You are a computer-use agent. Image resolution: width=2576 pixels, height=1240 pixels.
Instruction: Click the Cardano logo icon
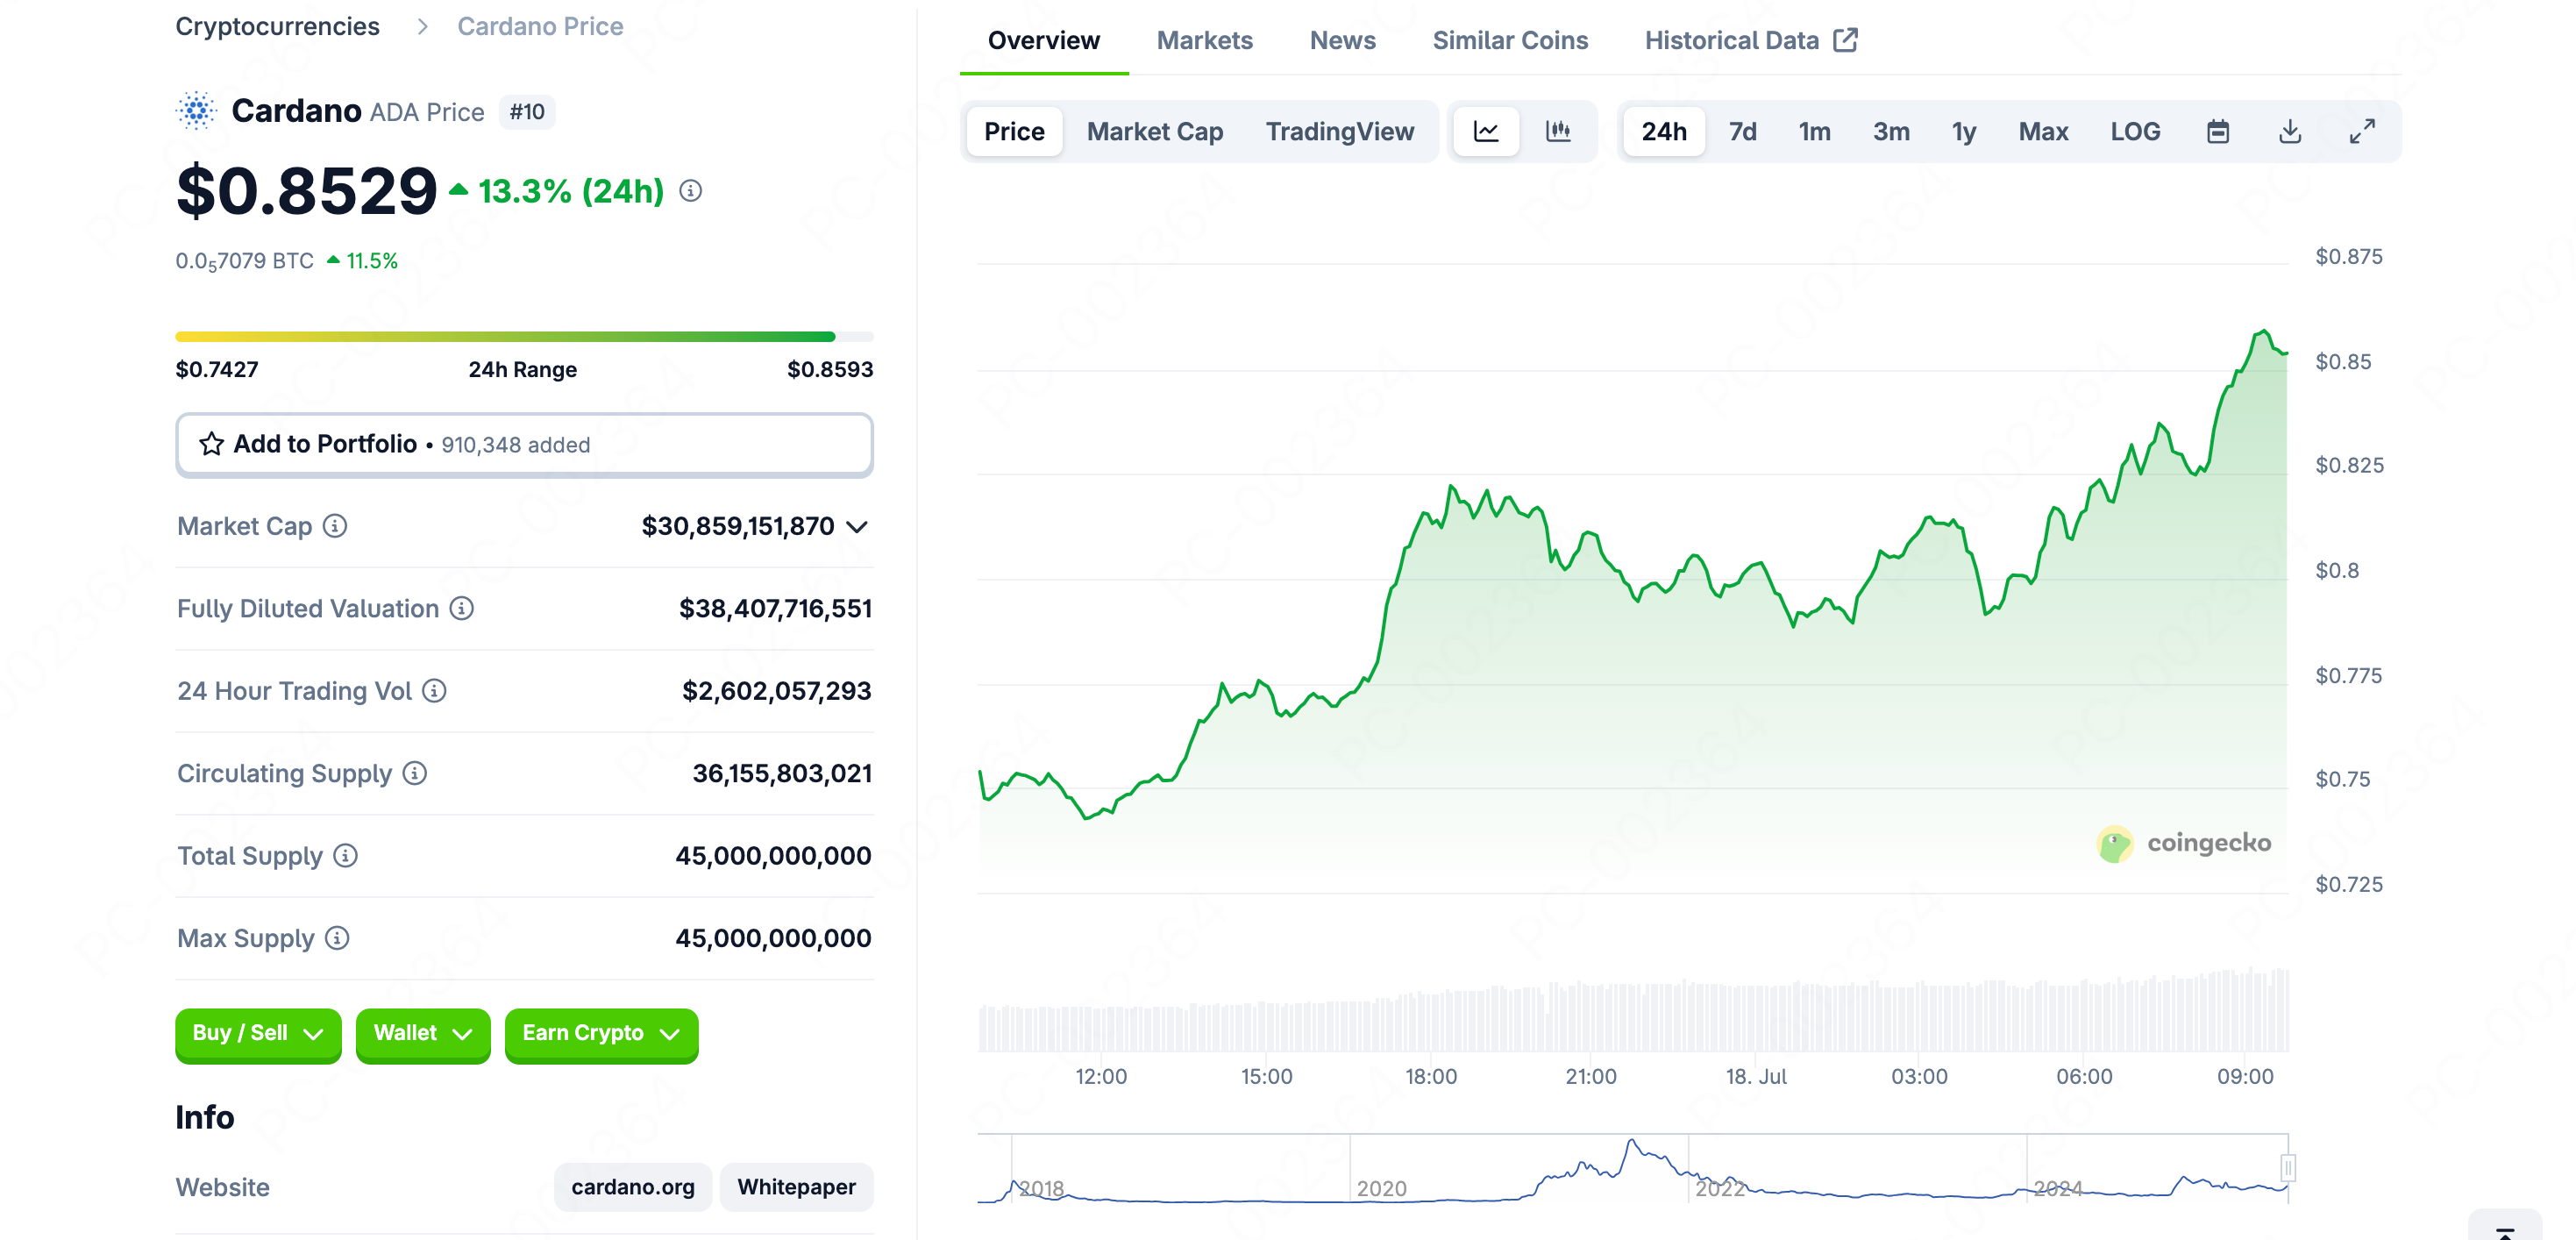point(197,111)
